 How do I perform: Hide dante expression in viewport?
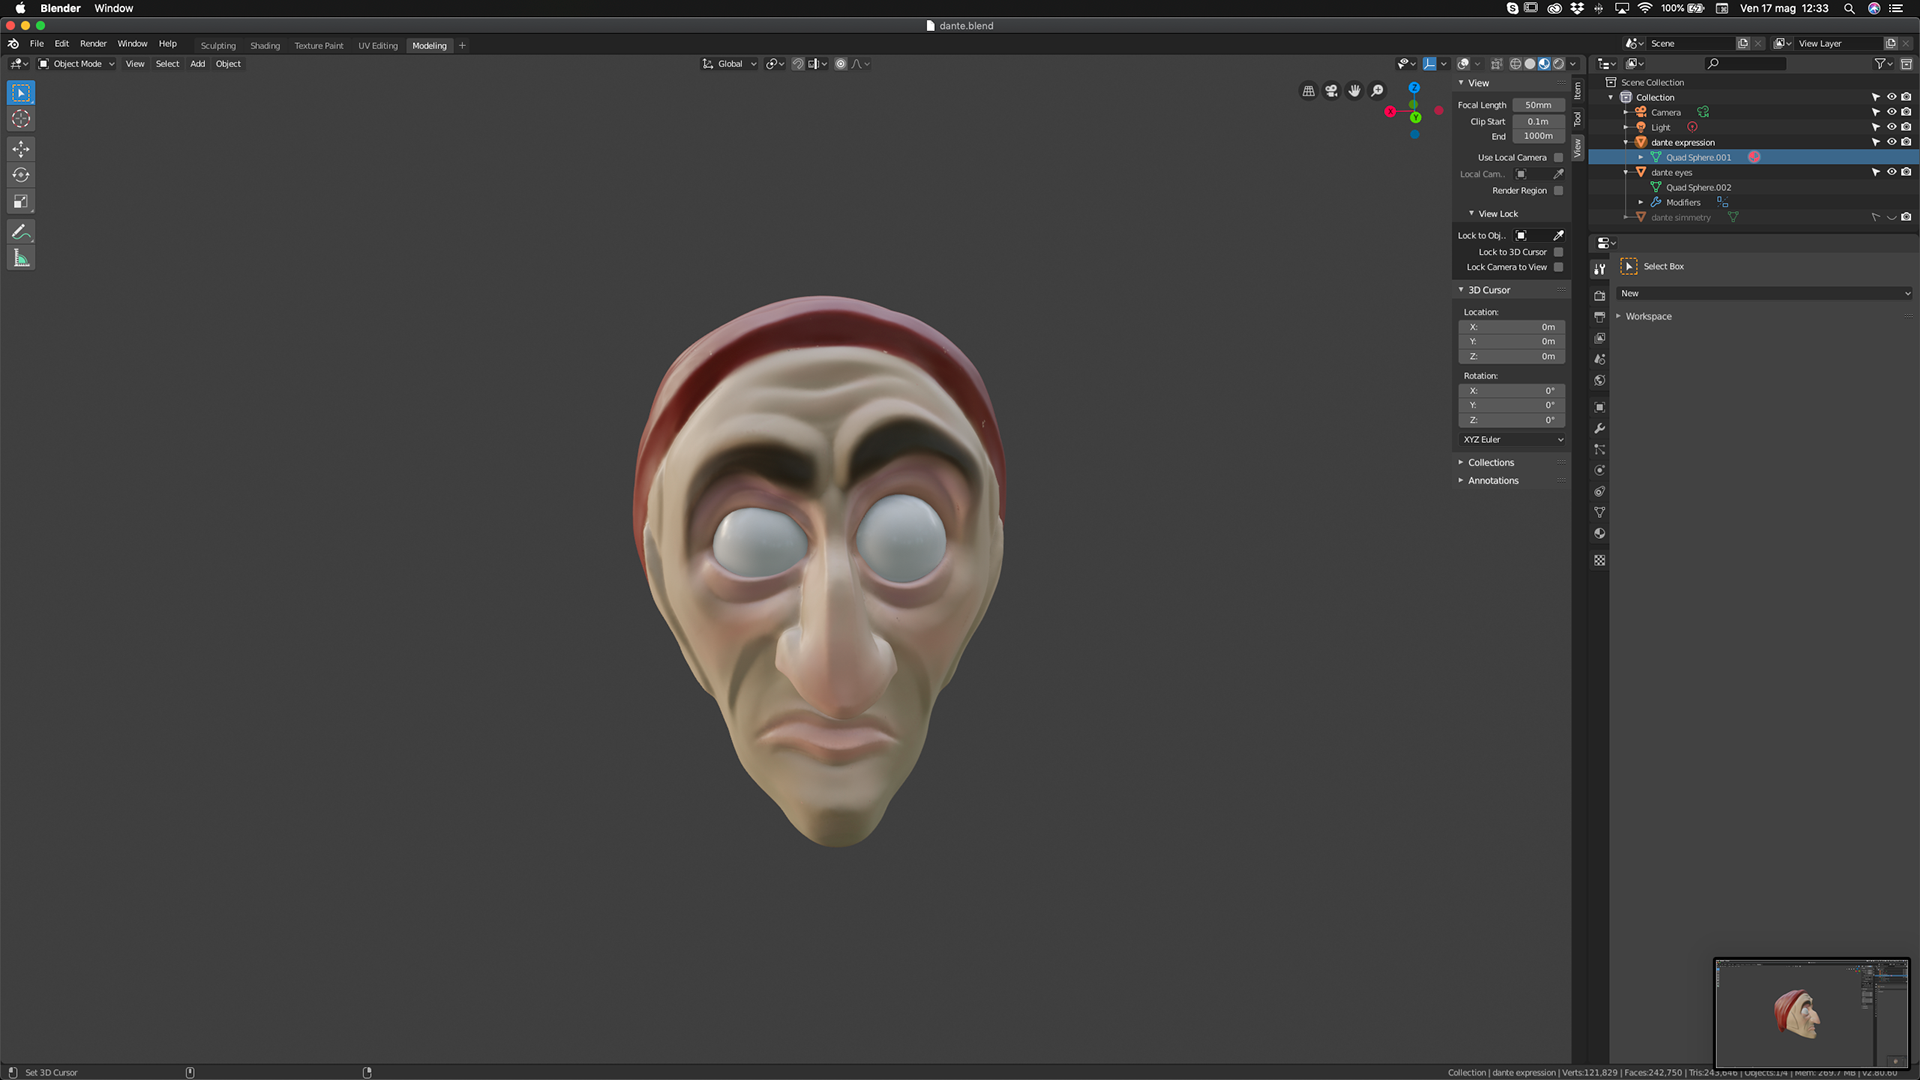(1891, 142)
